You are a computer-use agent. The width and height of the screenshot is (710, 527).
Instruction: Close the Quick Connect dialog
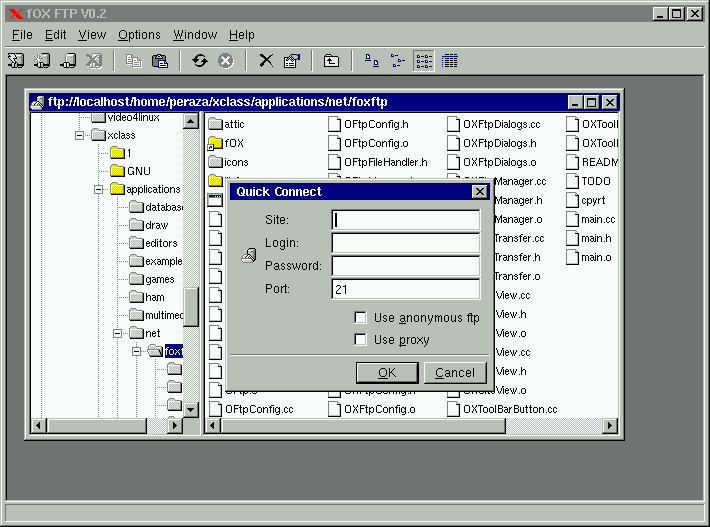click(480, 192)
